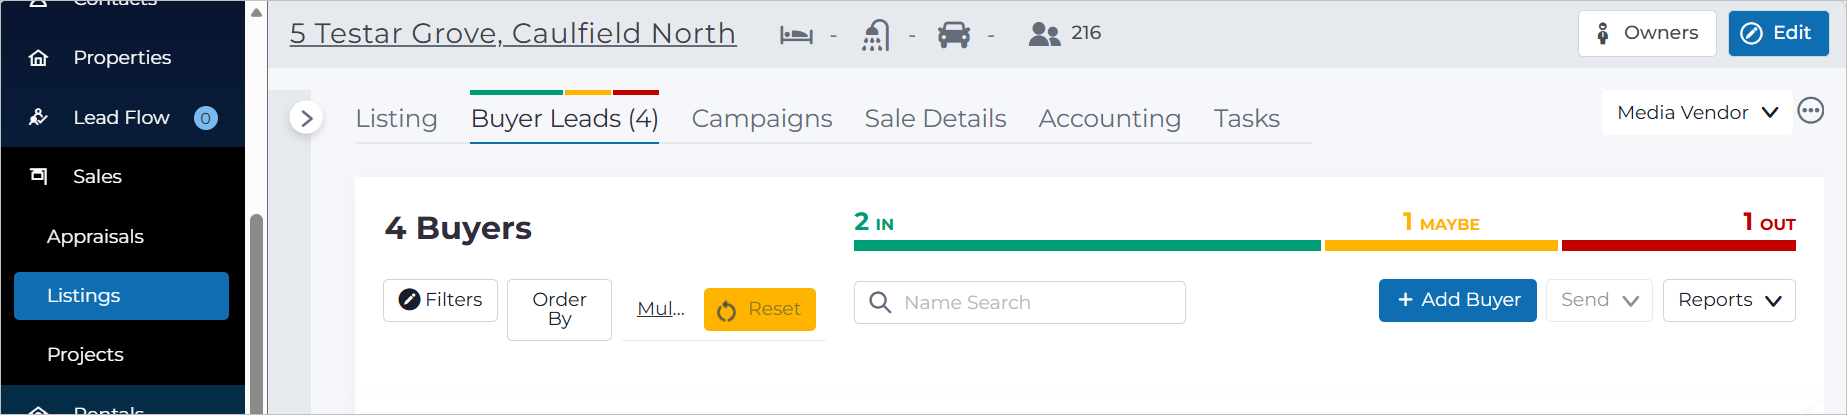Click the bedroom bed icon
Viewport: 1847px width, 415px height.
[796, 35]
